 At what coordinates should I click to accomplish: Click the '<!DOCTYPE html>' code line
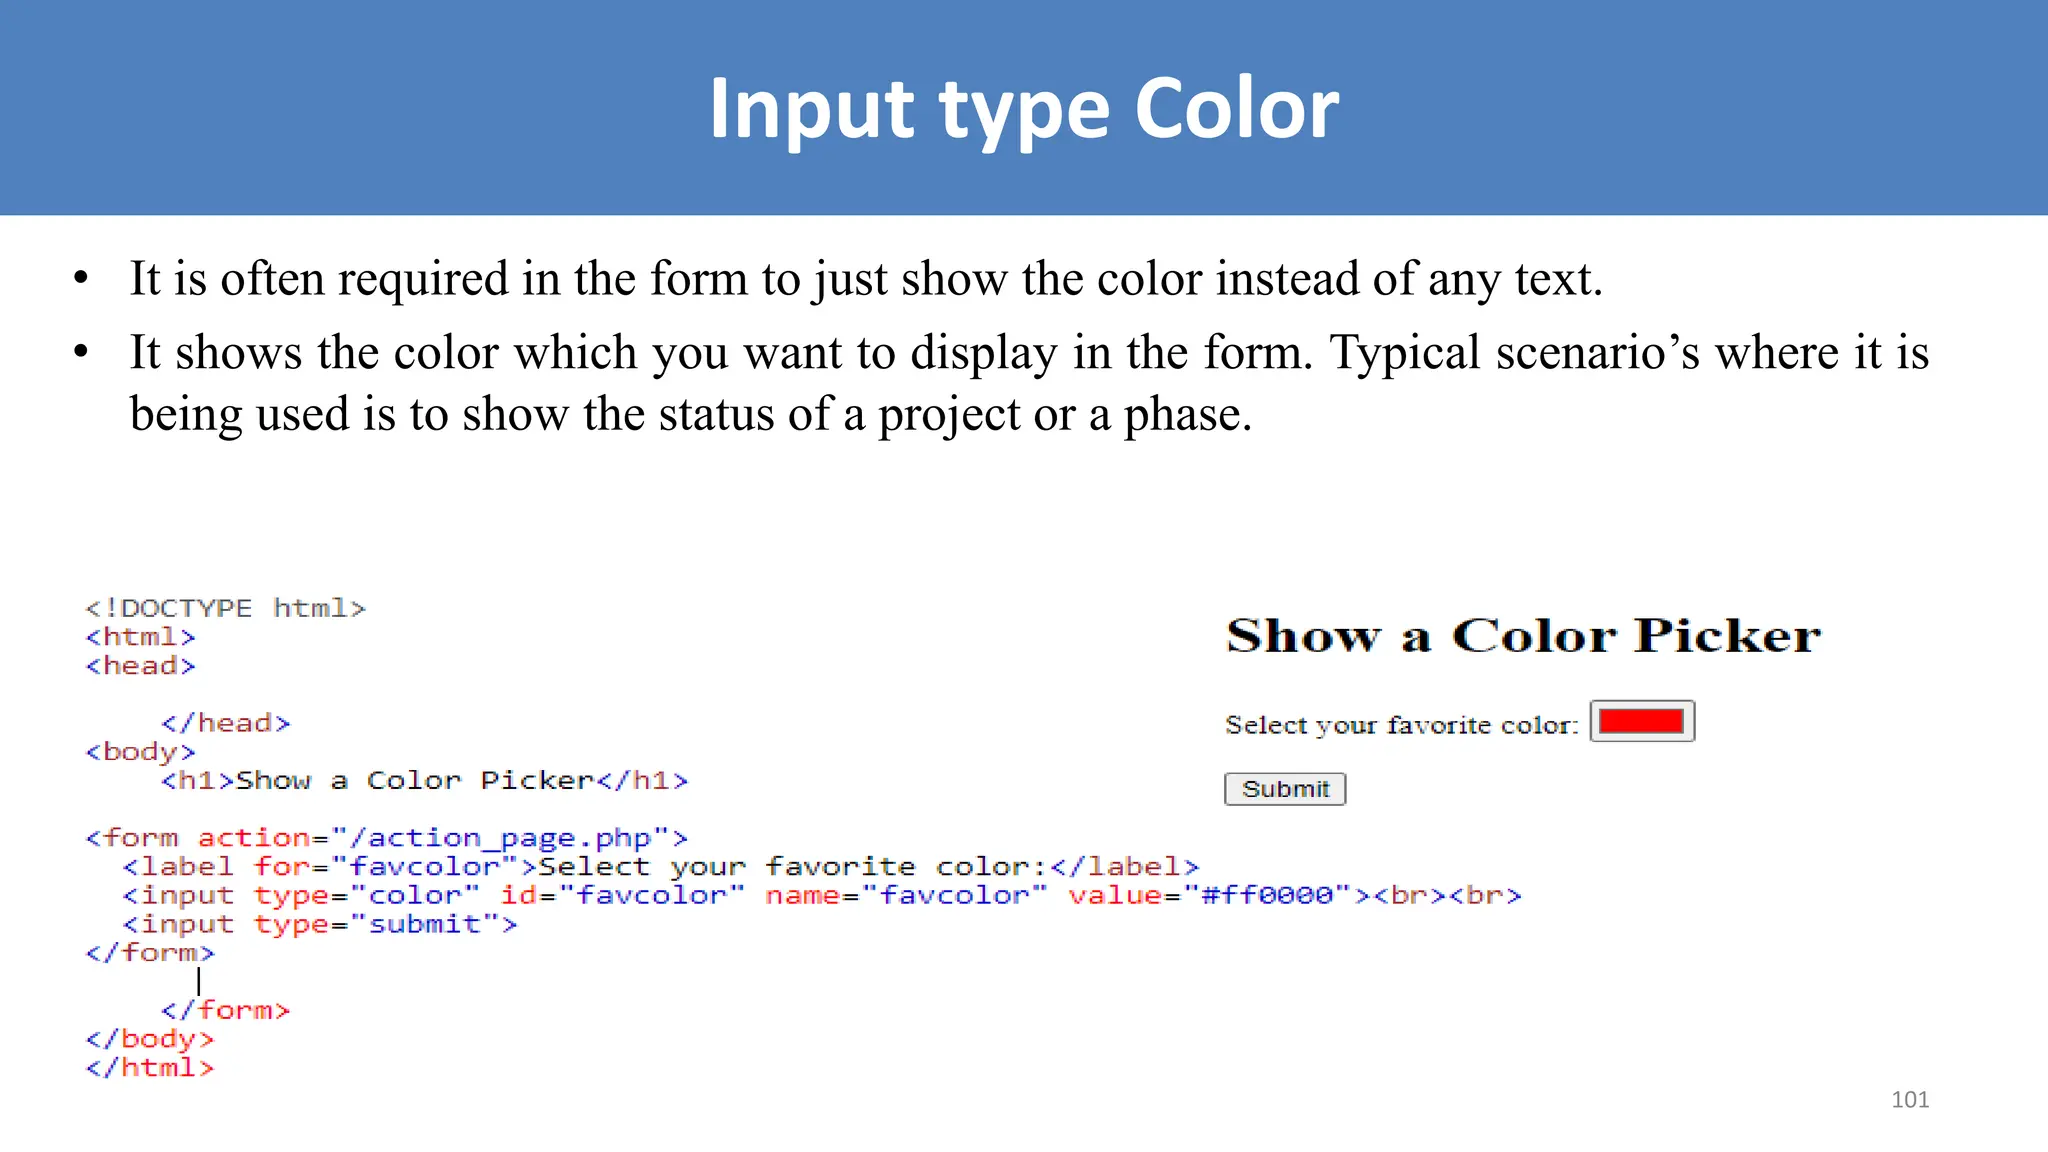pyautogui.click(x=226, y=608)
